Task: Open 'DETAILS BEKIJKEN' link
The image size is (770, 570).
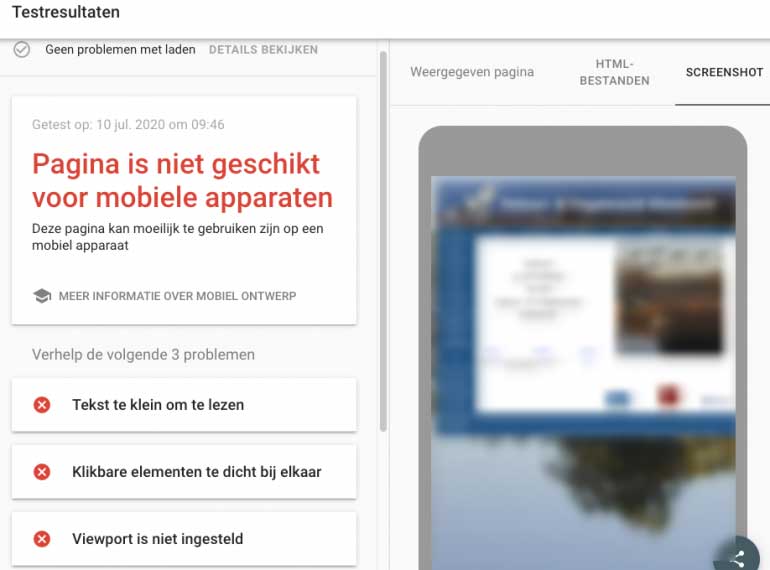Action: pos(263,50)
